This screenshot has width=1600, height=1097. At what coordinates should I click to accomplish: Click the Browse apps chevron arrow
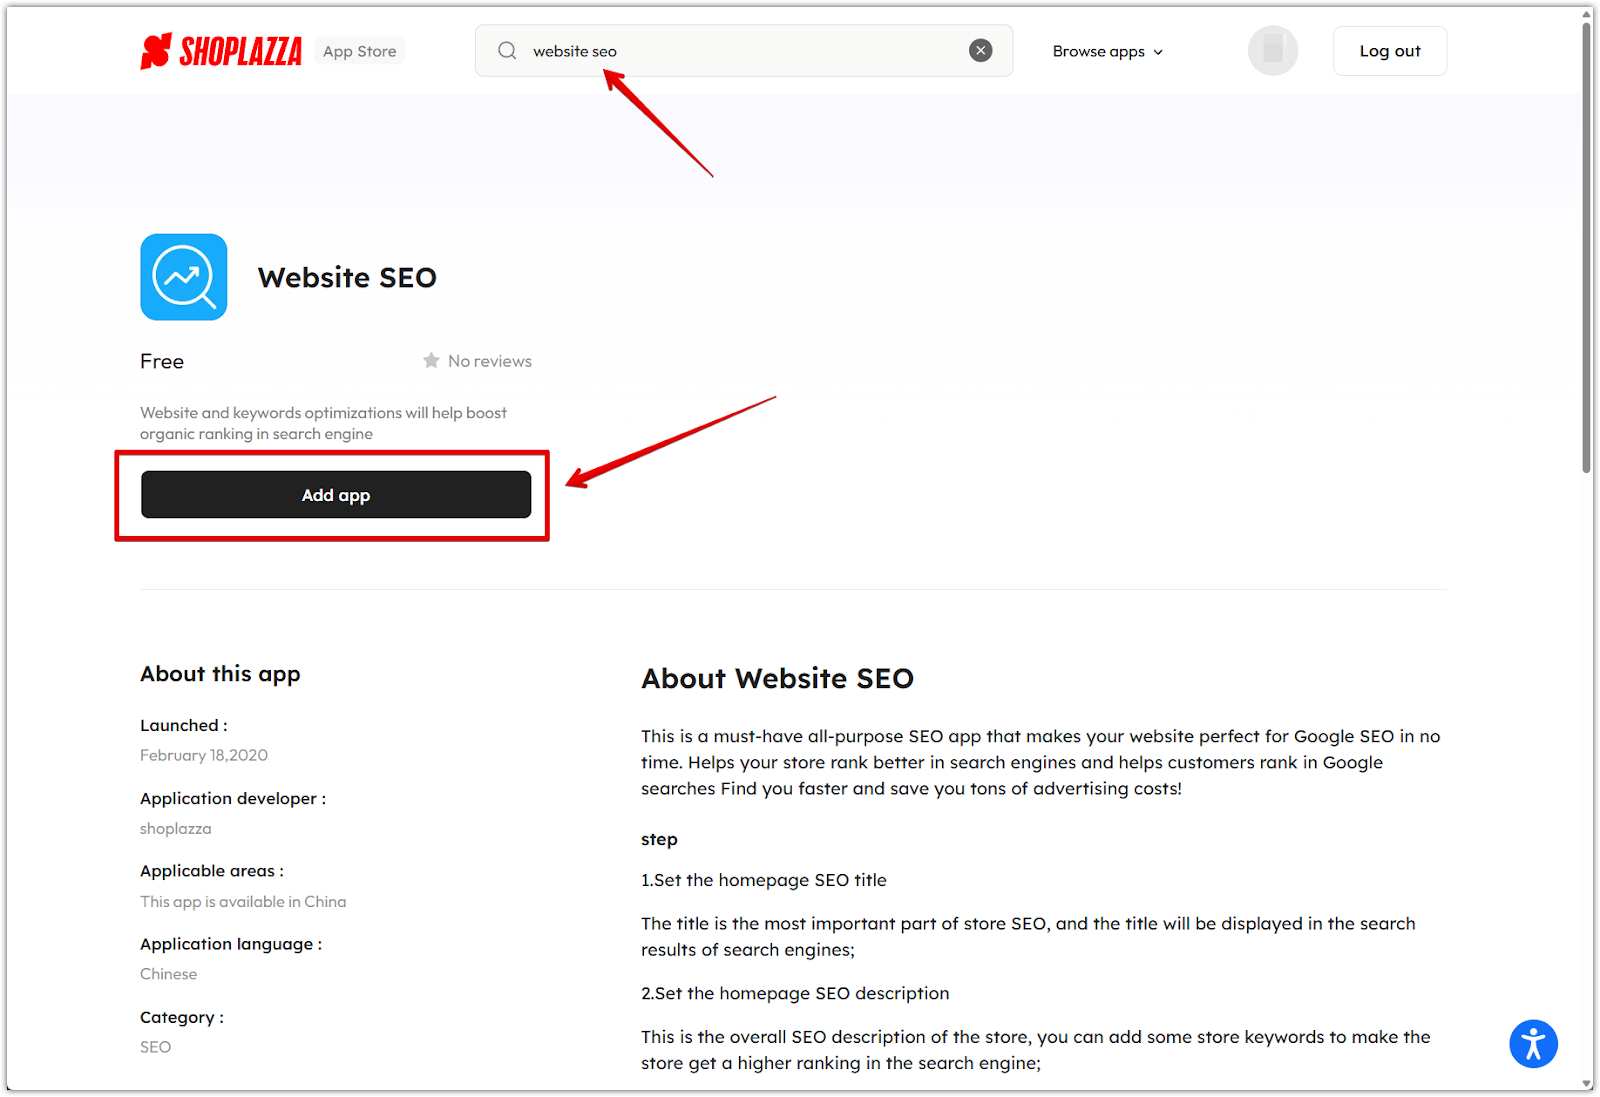1158,52
